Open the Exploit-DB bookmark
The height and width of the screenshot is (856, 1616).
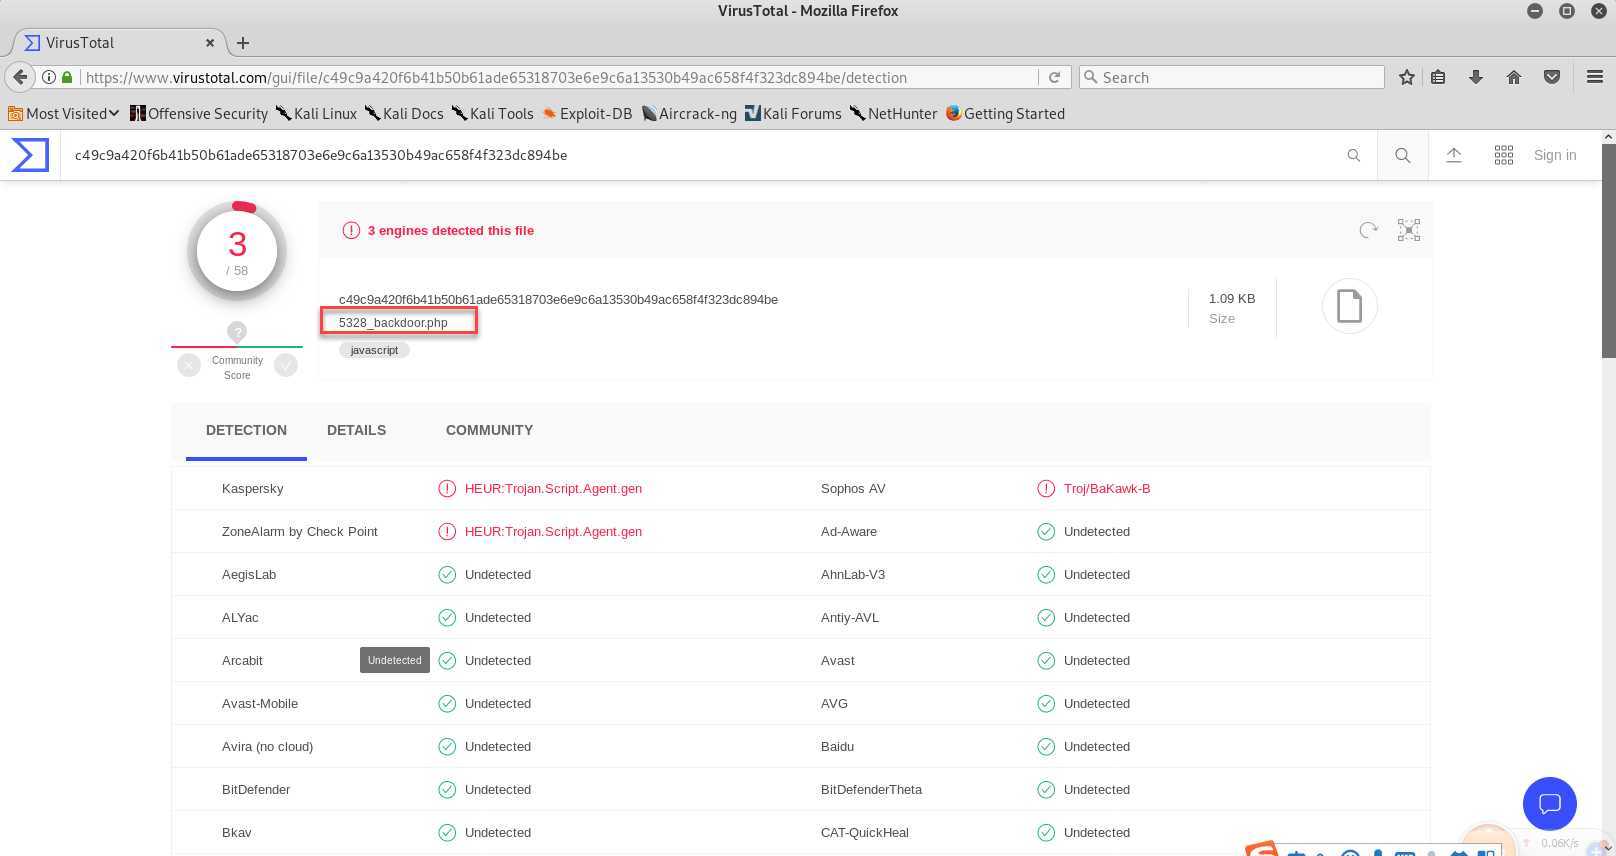click(x=587, y=113)
